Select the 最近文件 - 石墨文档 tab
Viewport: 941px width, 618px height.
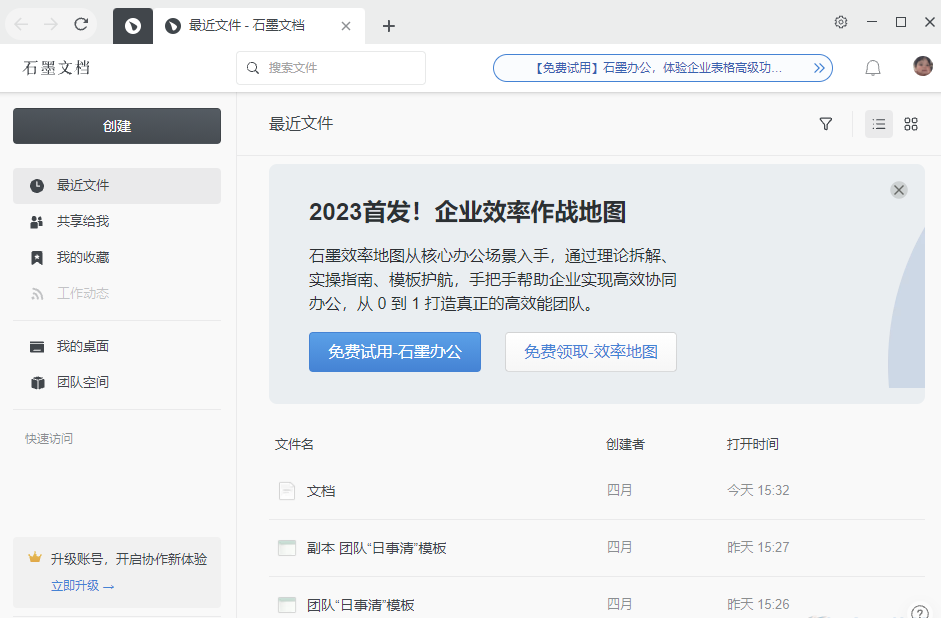(x=259, y=26)
